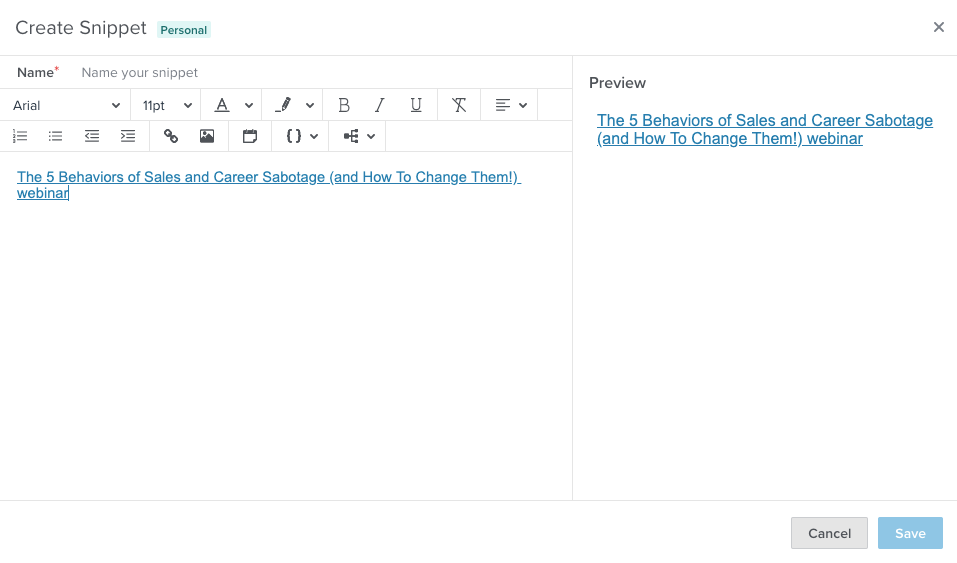Toggle italic formatting

pyautogui.click(x=380, y=105)
